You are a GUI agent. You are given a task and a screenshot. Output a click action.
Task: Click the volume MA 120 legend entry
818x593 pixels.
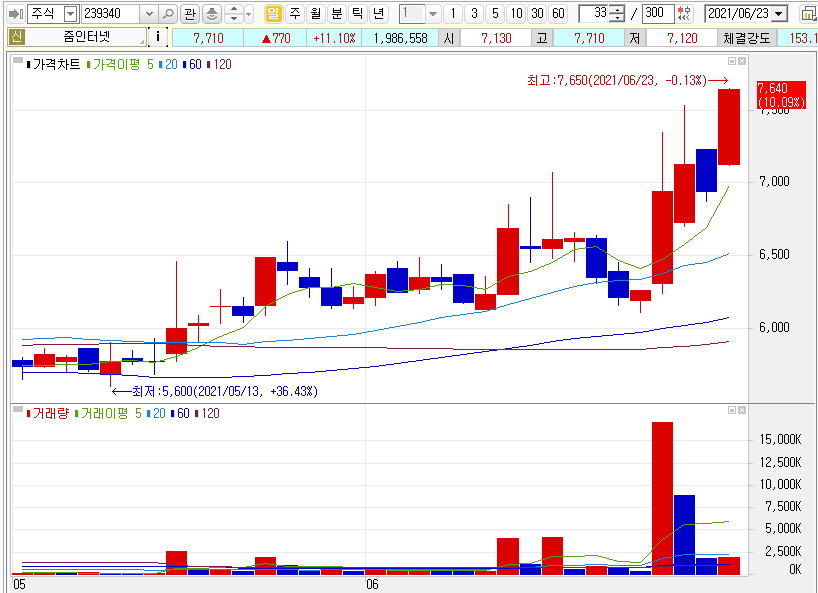click(x=207, y=414)
